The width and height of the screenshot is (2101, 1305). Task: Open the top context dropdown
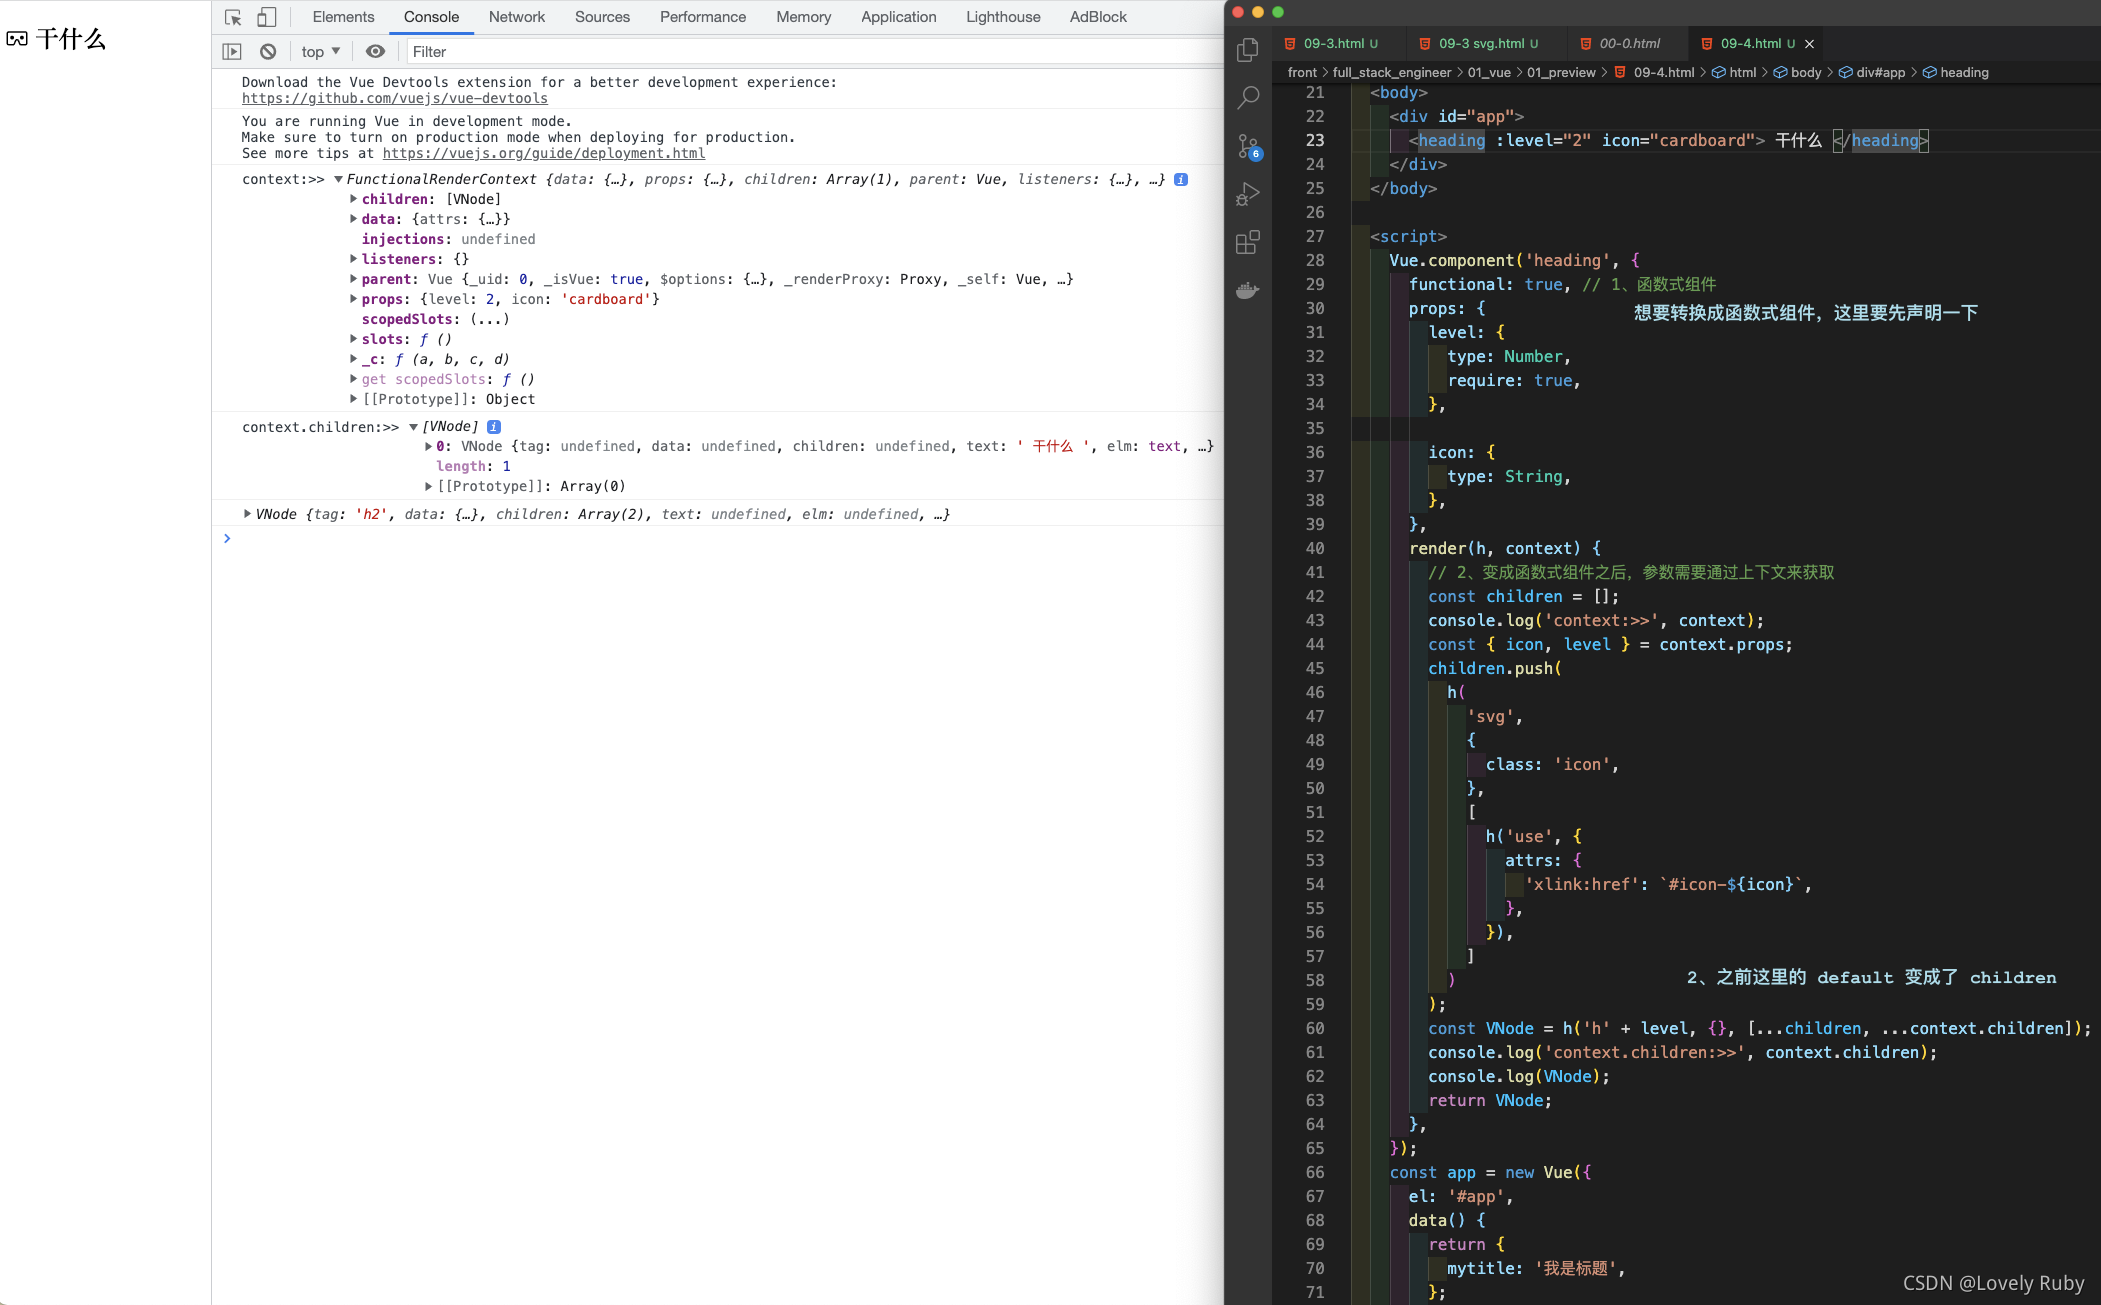click(x=321, y=51)
